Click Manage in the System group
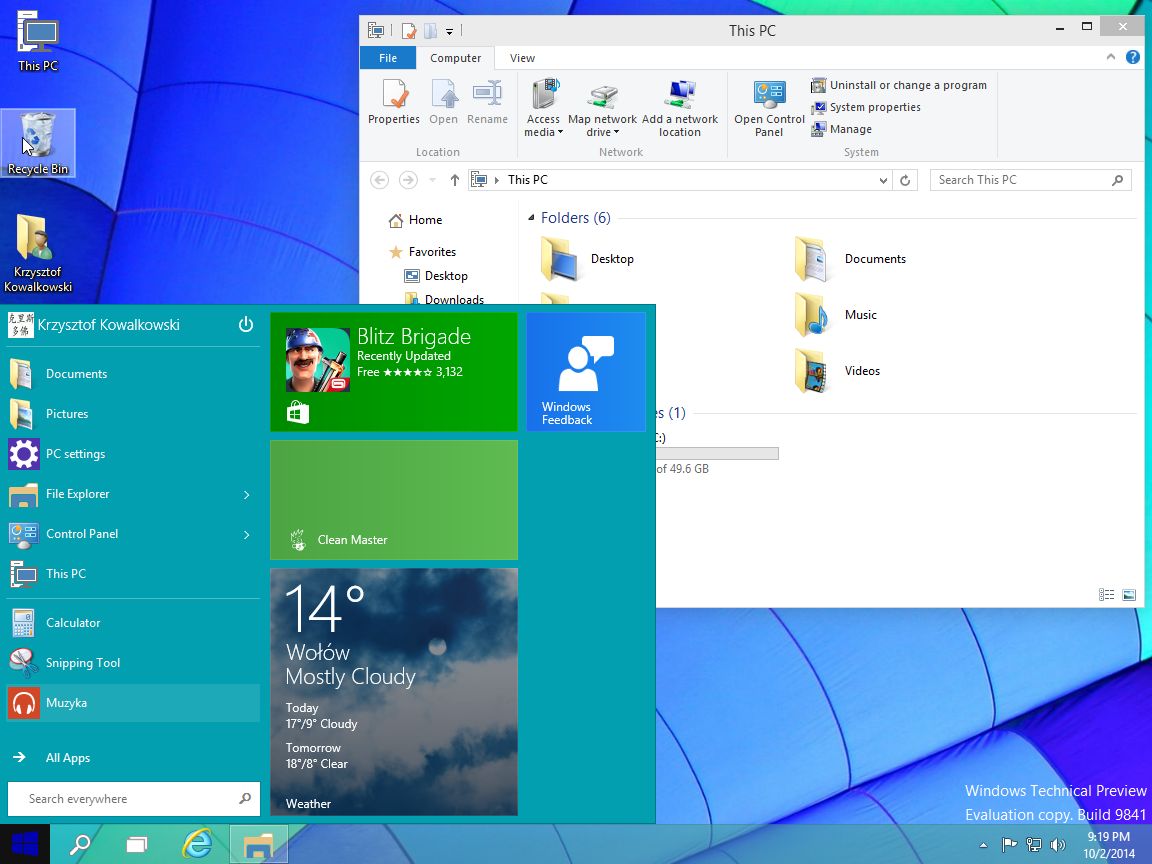This screenshot has width=1152, height=864. 842,129
